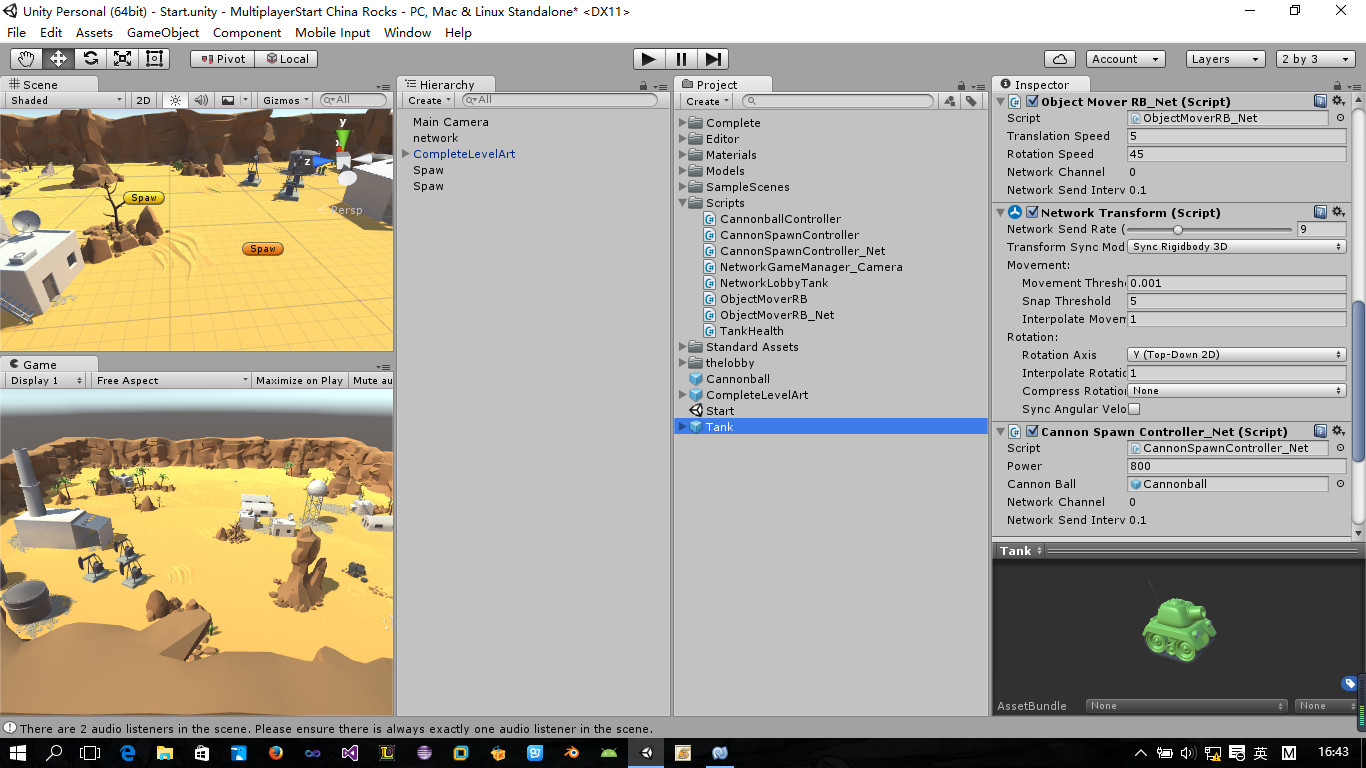Viewport: 1366px width, 768px height.
Task: Toggle the Project panel lock icon
Action: click(x=962, y=85)
